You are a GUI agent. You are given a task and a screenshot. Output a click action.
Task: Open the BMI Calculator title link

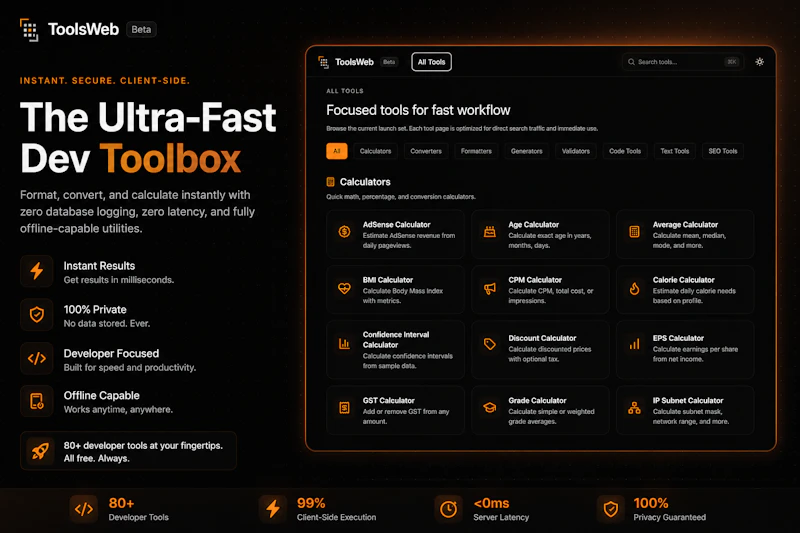point(388,280)
